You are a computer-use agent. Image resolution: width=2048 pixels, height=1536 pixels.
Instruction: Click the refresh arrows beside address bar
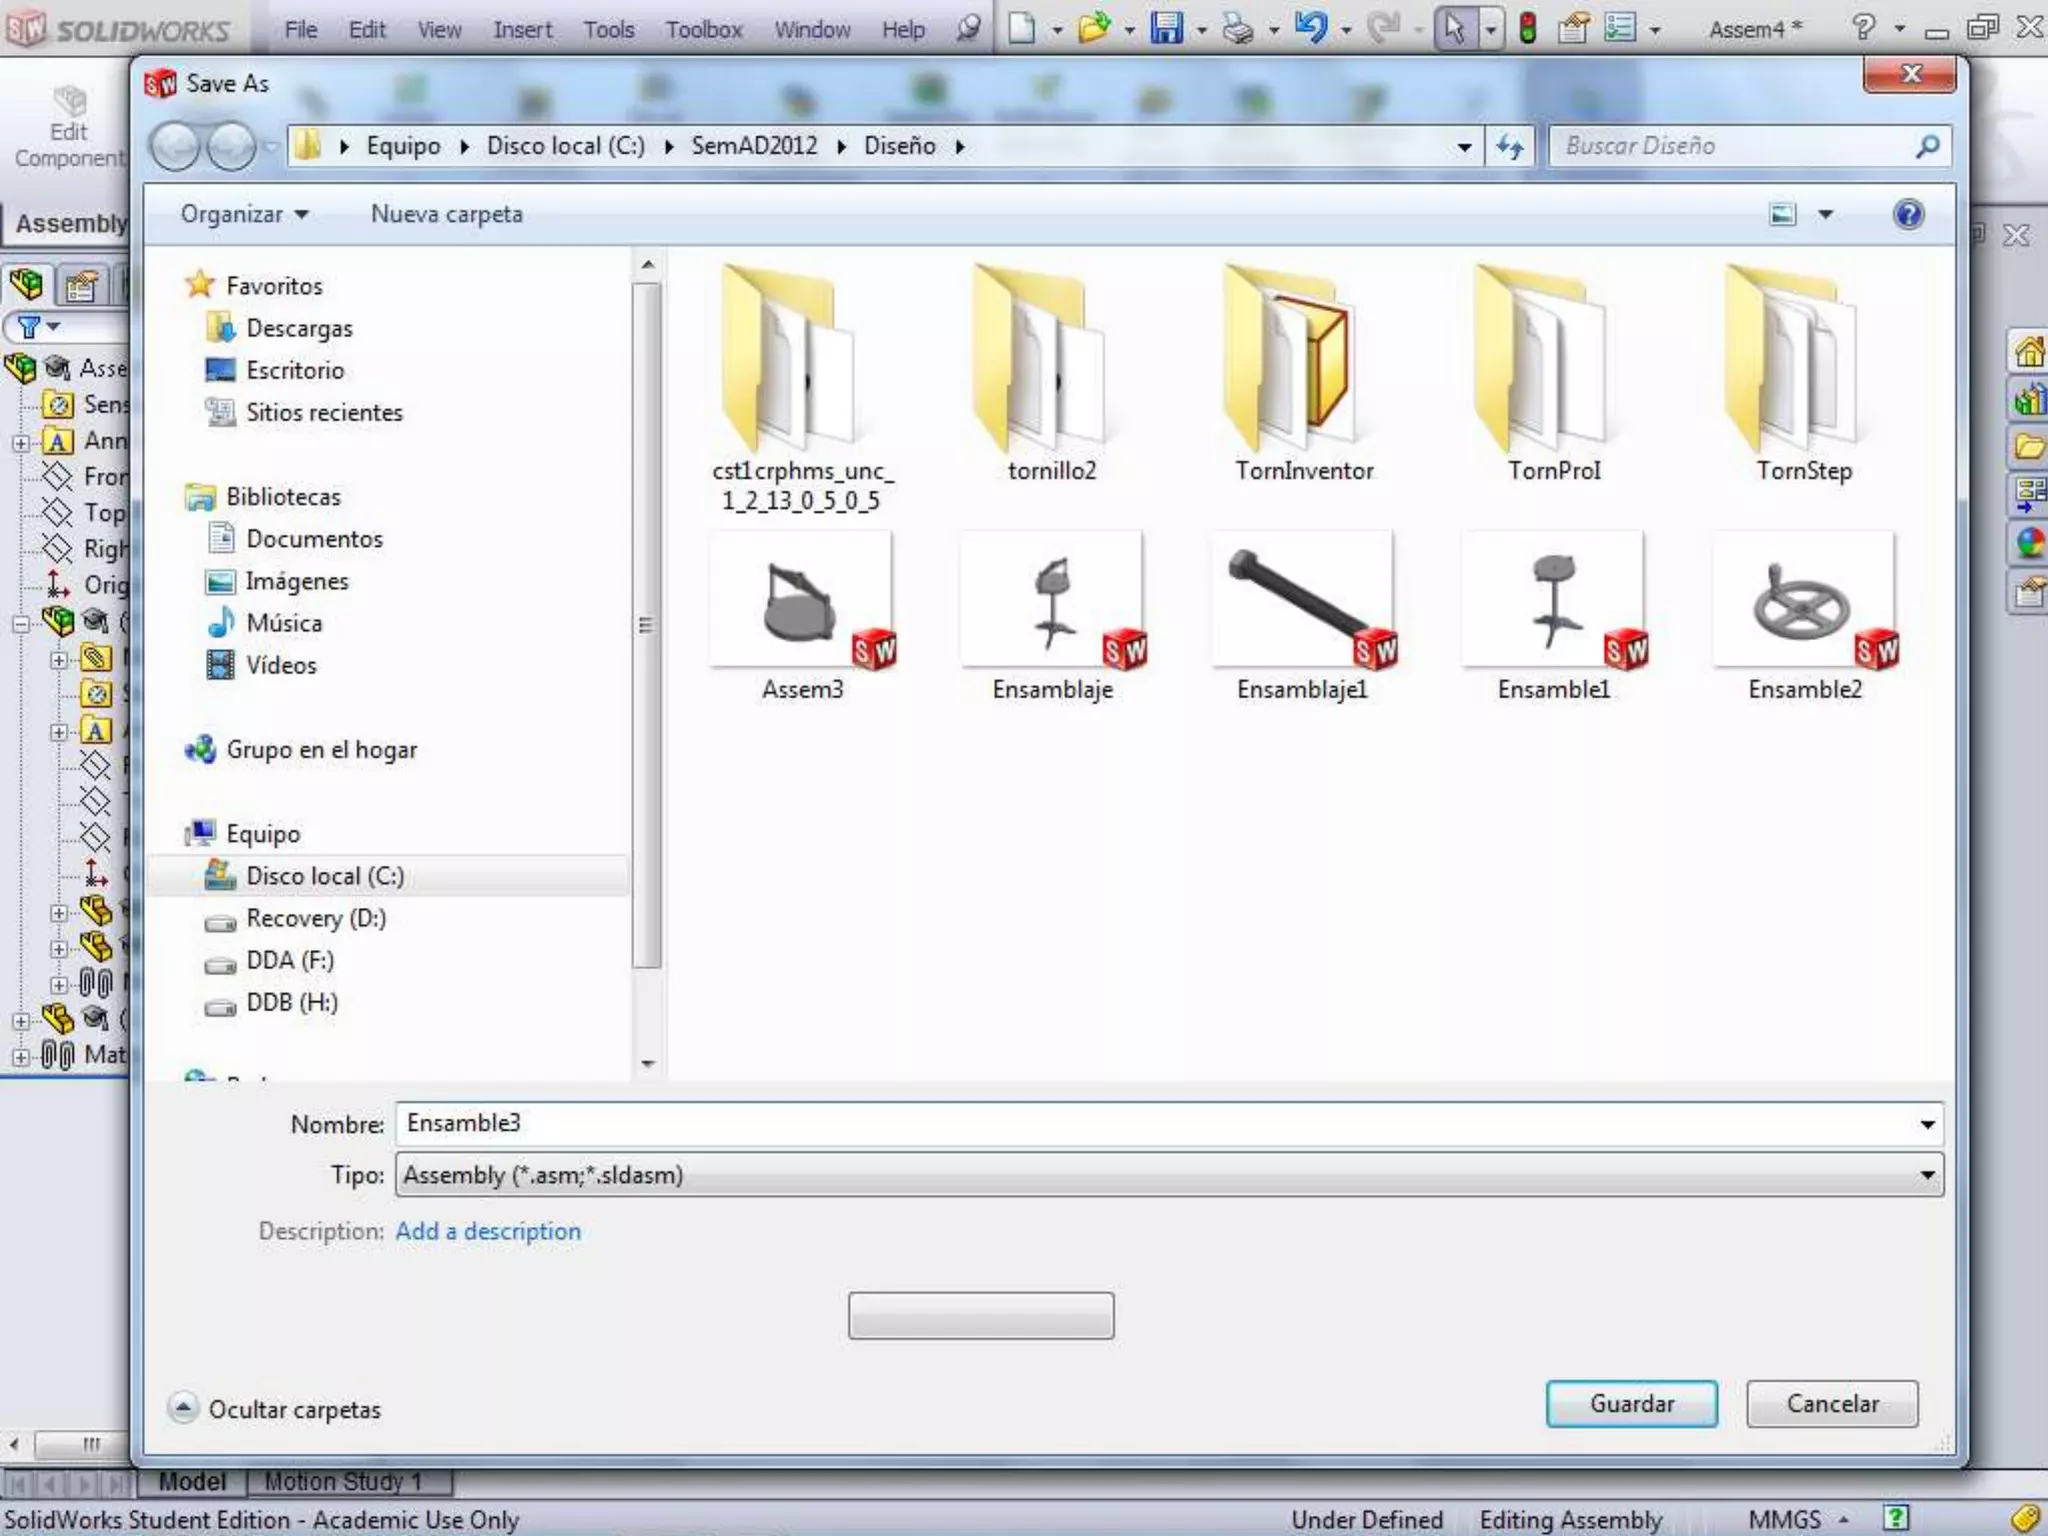(x=1509, y=147)
